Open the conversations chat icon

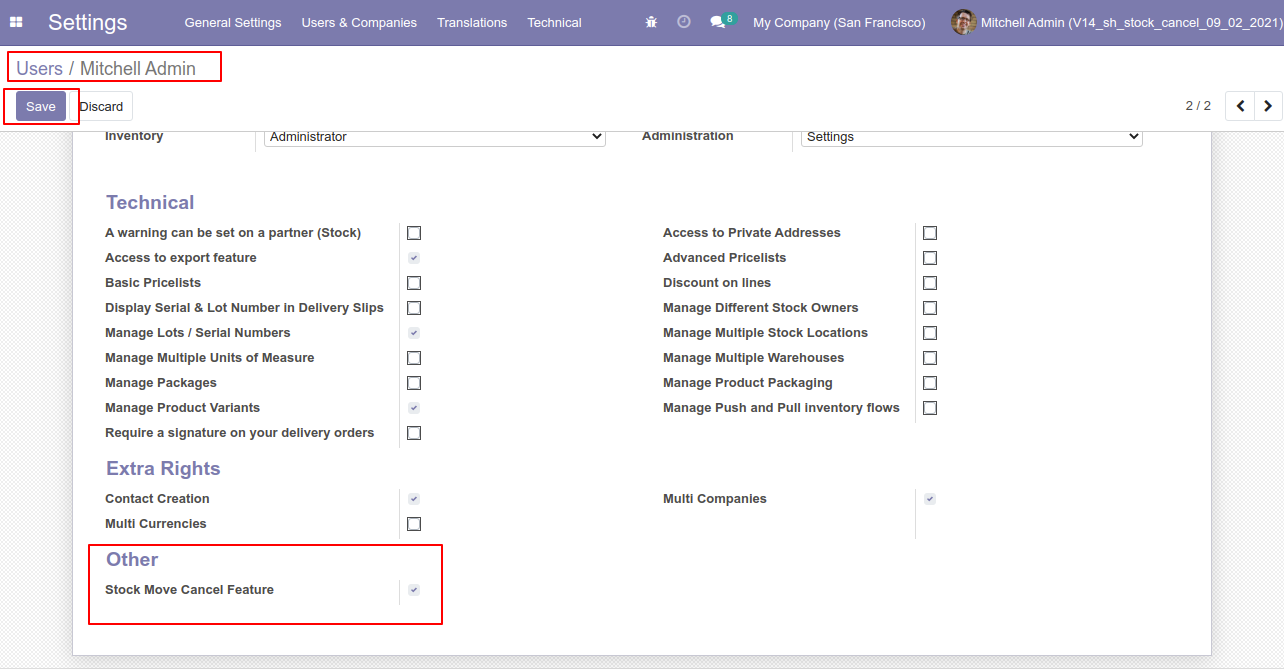click(x=717, y=22)
